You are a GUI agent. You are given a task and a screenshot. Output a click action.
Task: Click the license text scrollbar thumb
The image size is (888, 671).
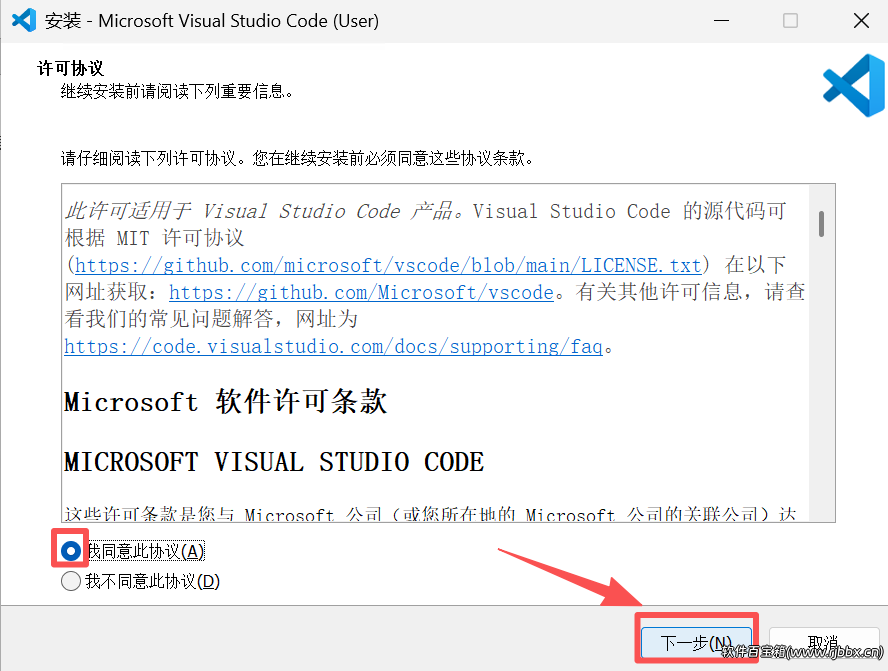tap(821, 224)
